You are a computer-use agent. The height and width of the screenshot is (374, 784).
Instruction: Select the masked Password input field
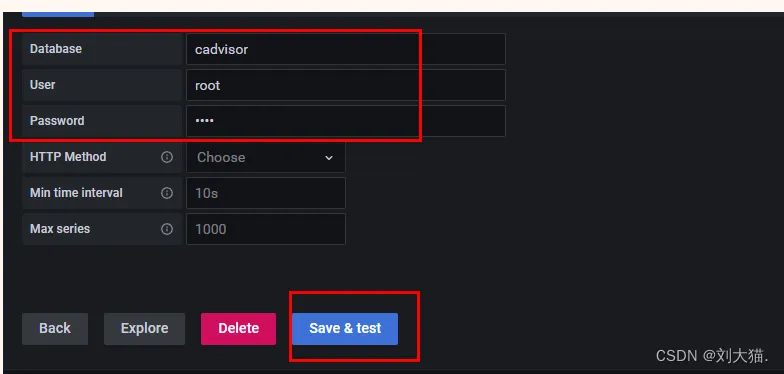[x=346, y=121]
